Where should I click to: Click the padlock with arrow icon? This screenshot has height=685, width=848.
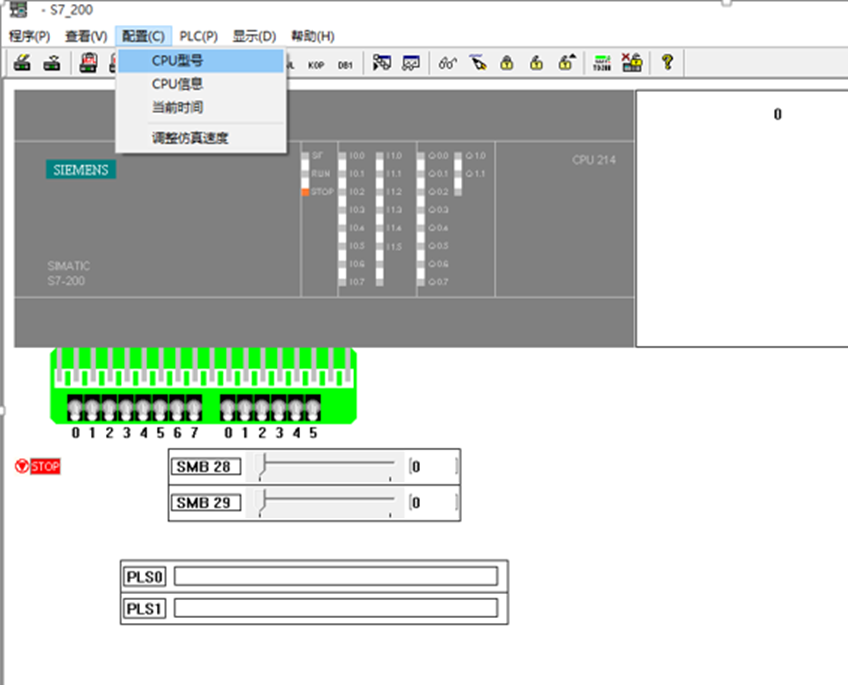point(566,63)
